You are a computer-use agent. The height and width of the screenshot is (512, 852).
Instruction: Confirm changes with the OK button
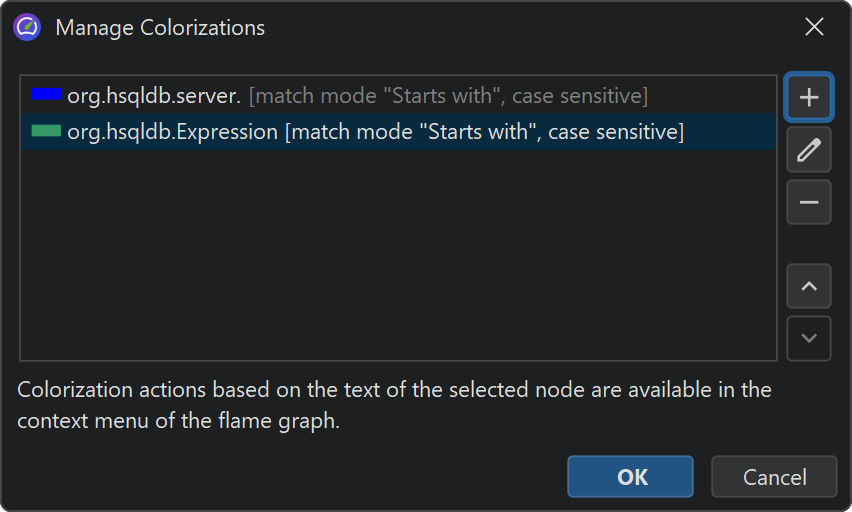pos(630,477)
